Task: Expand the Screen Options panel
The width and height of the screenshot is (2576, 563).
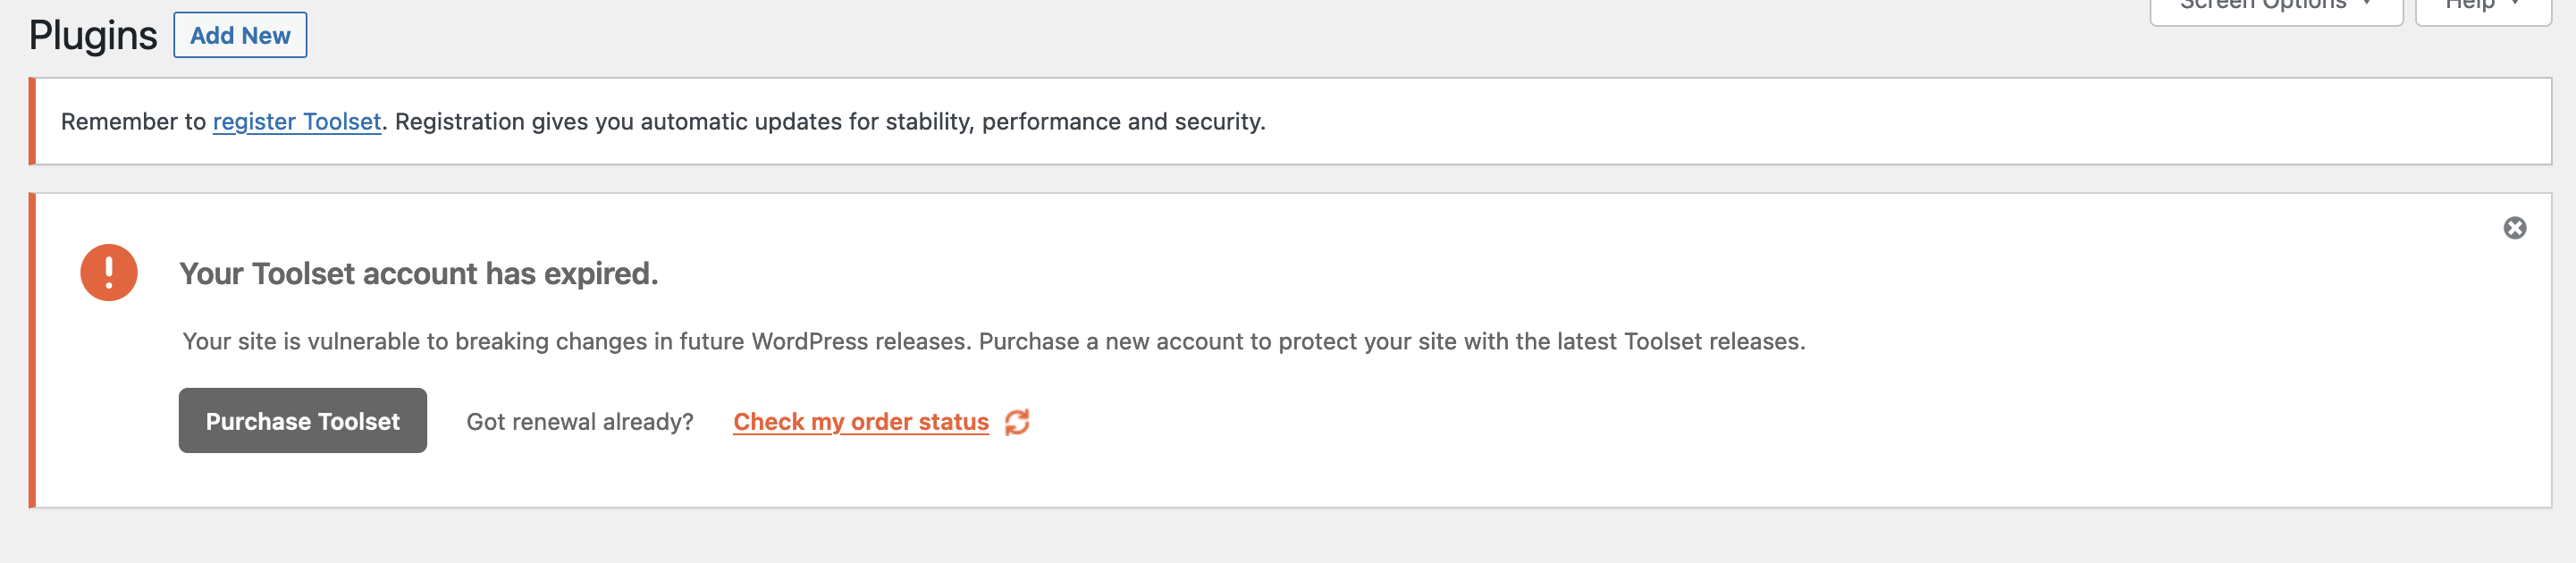Action: point(2276,8)
